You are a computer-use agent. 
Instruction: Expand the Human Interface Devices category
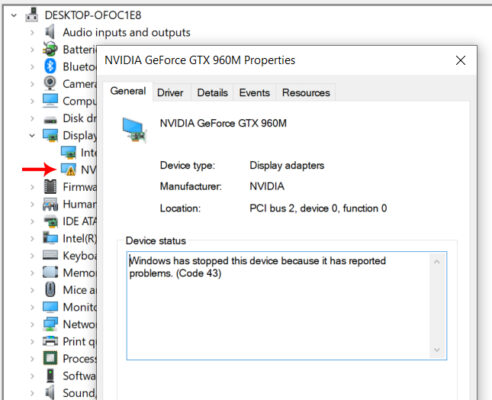[x=32, y=204]
